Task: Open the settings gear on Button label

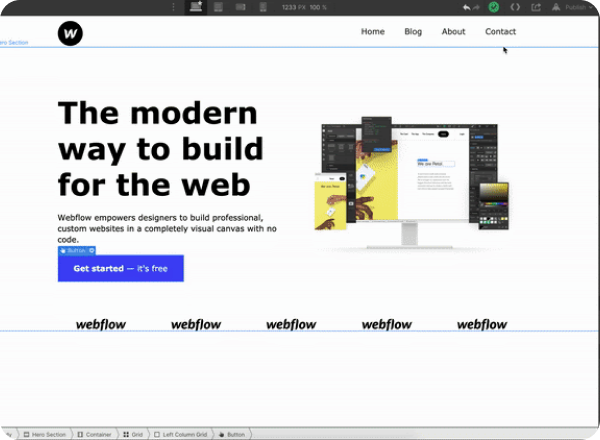Action: (x=91, y=250)
